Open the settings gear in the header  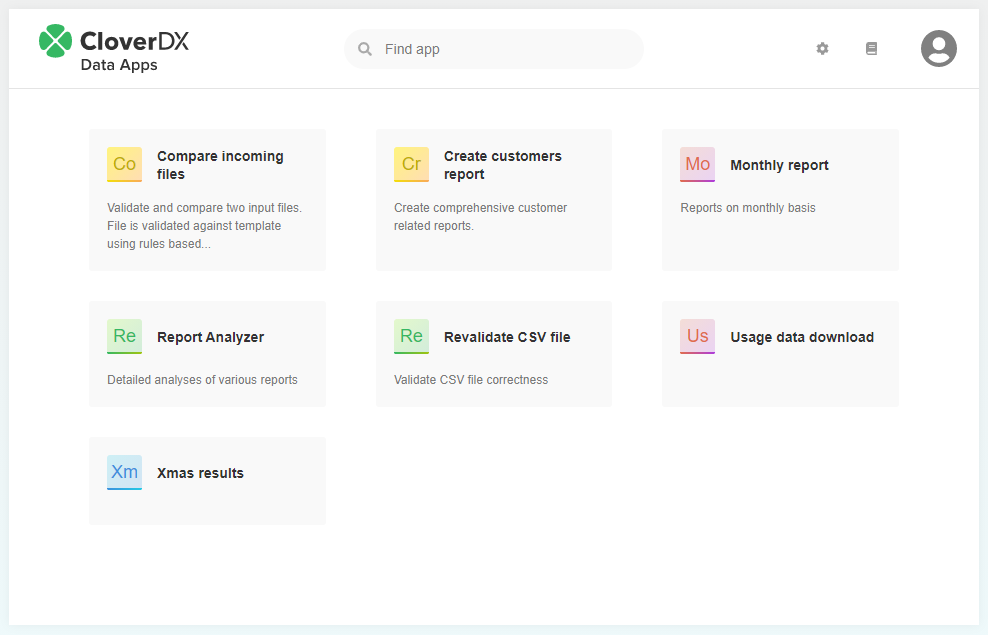(822, 48)
